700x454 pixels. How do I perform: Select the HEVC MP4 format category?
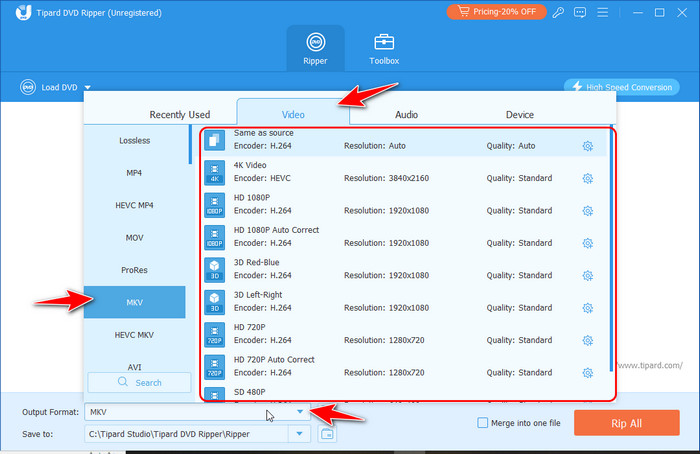tap(134, 205)
